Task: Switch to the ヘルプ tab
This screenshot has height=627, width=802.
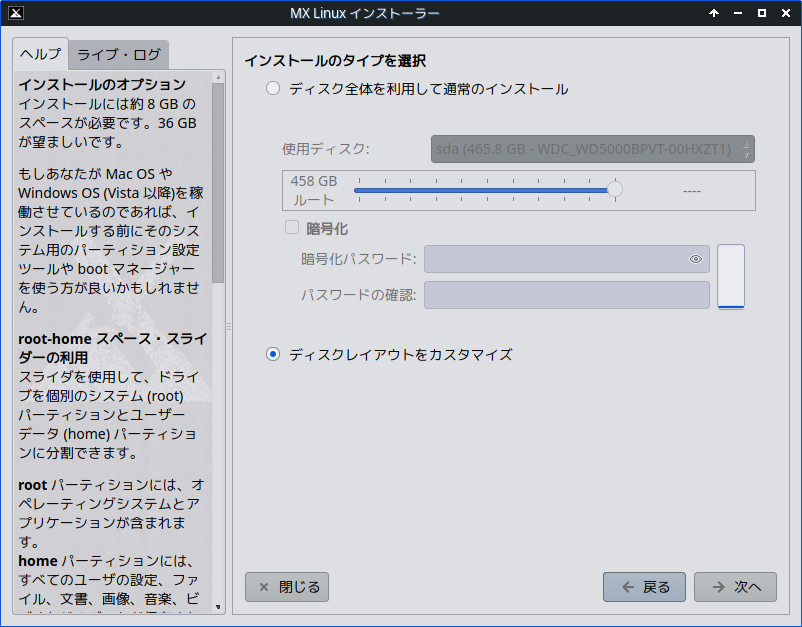Action: tap(41, 54)
